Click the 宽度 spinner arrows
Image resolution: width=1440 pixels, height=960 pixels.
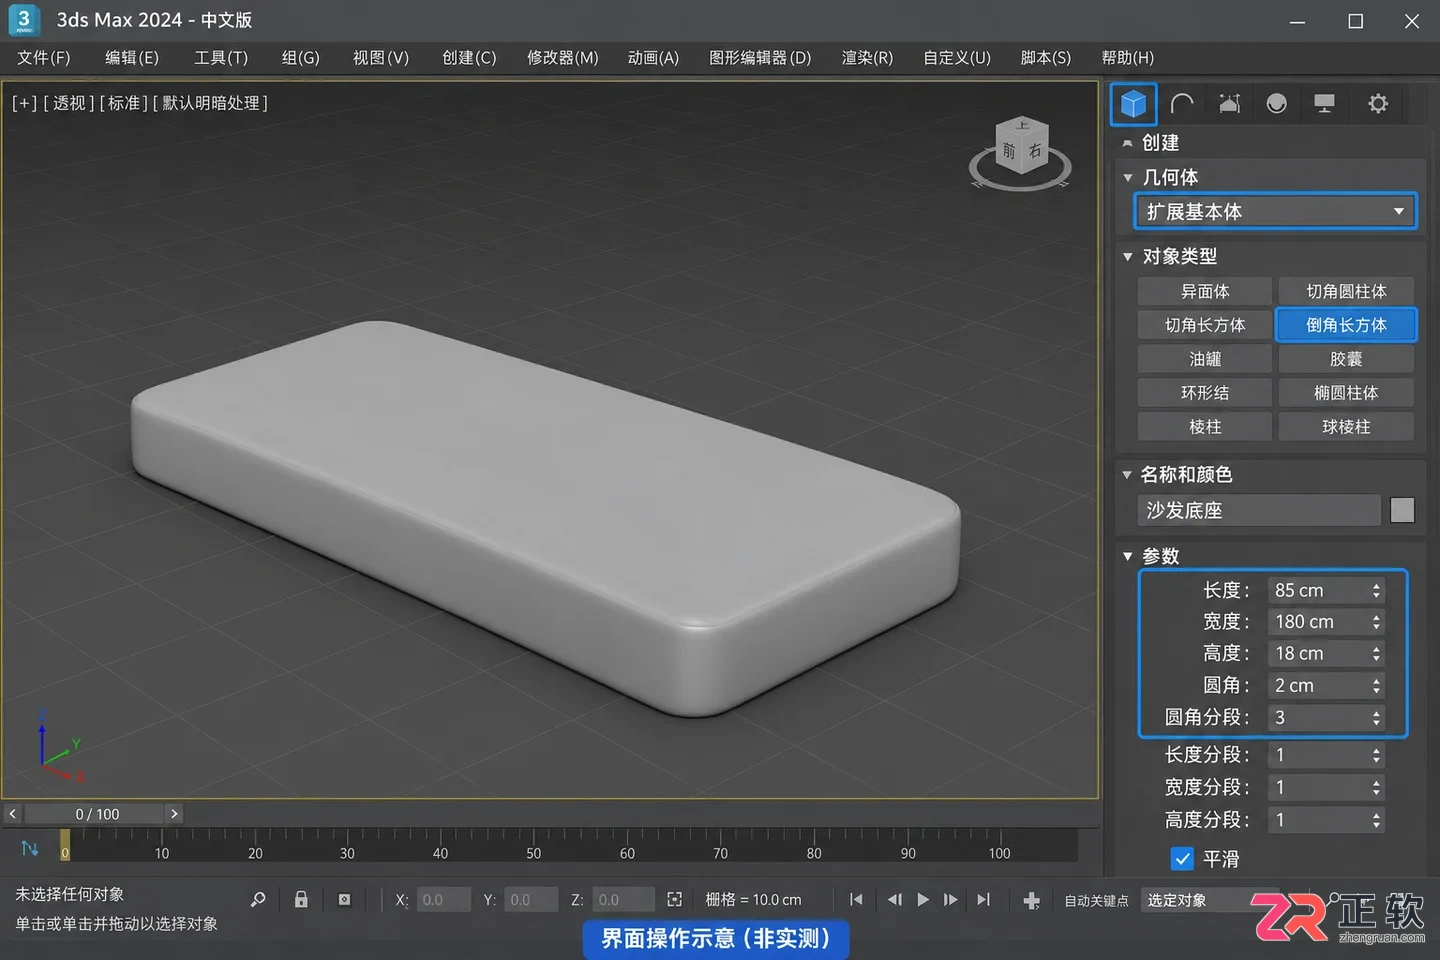tap(1377, 622)
